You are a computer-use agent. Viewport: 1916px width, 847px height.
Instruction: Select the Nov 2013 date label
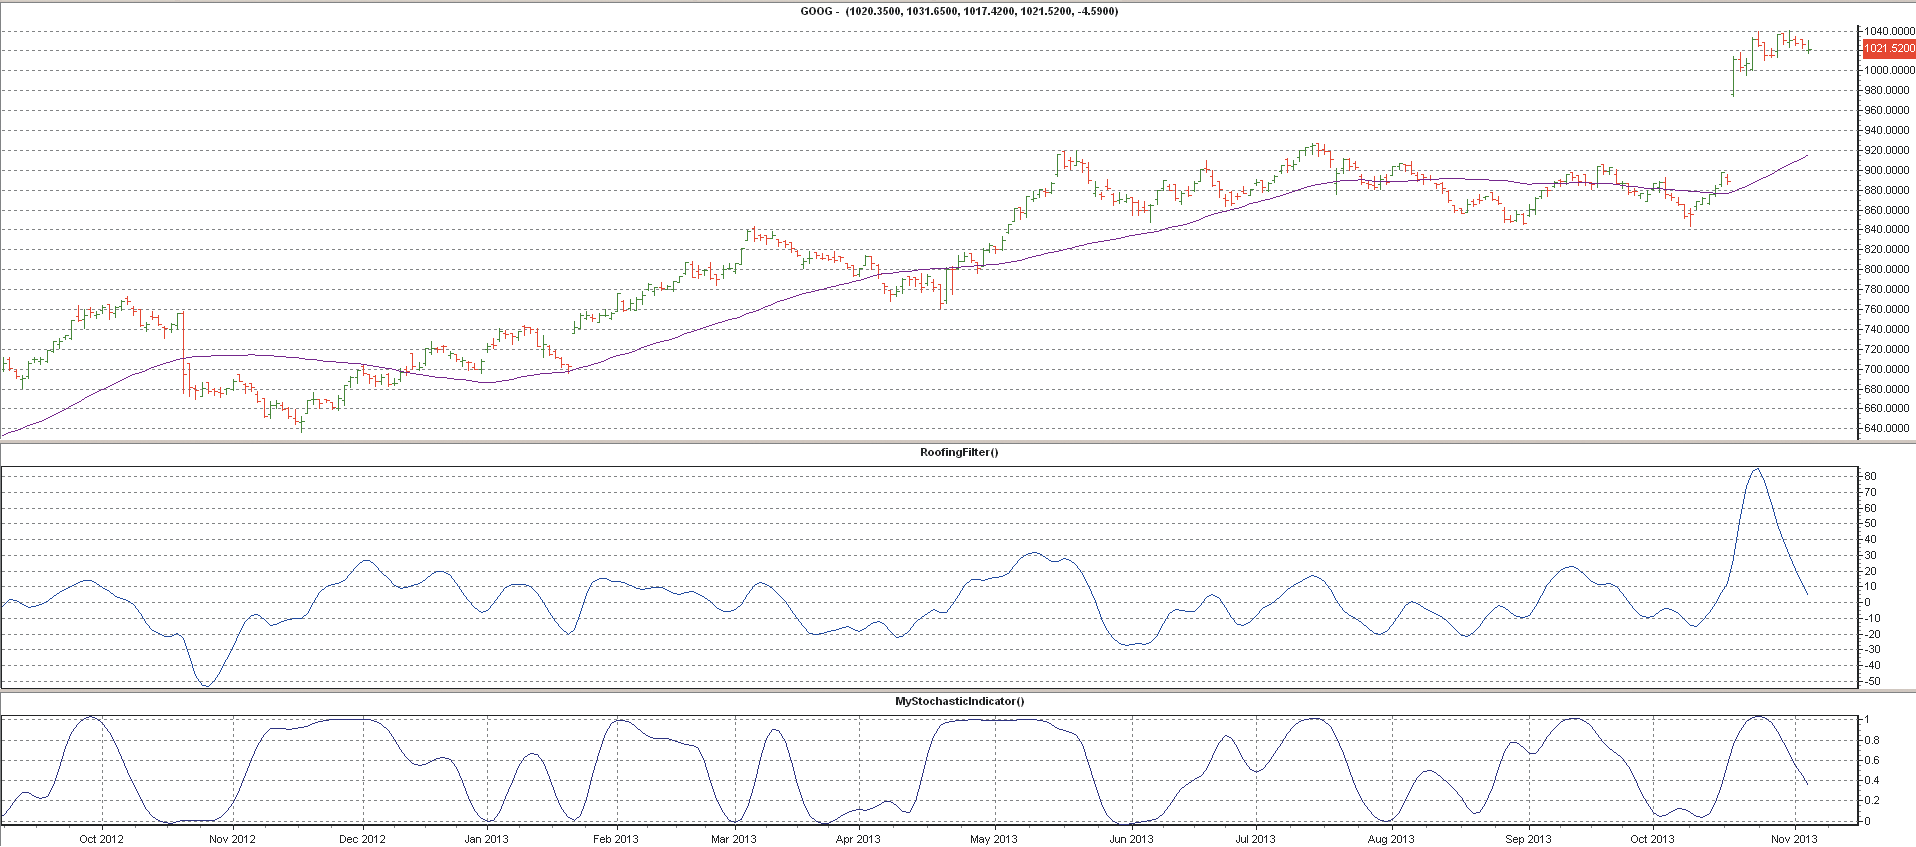pos(1794,839)
